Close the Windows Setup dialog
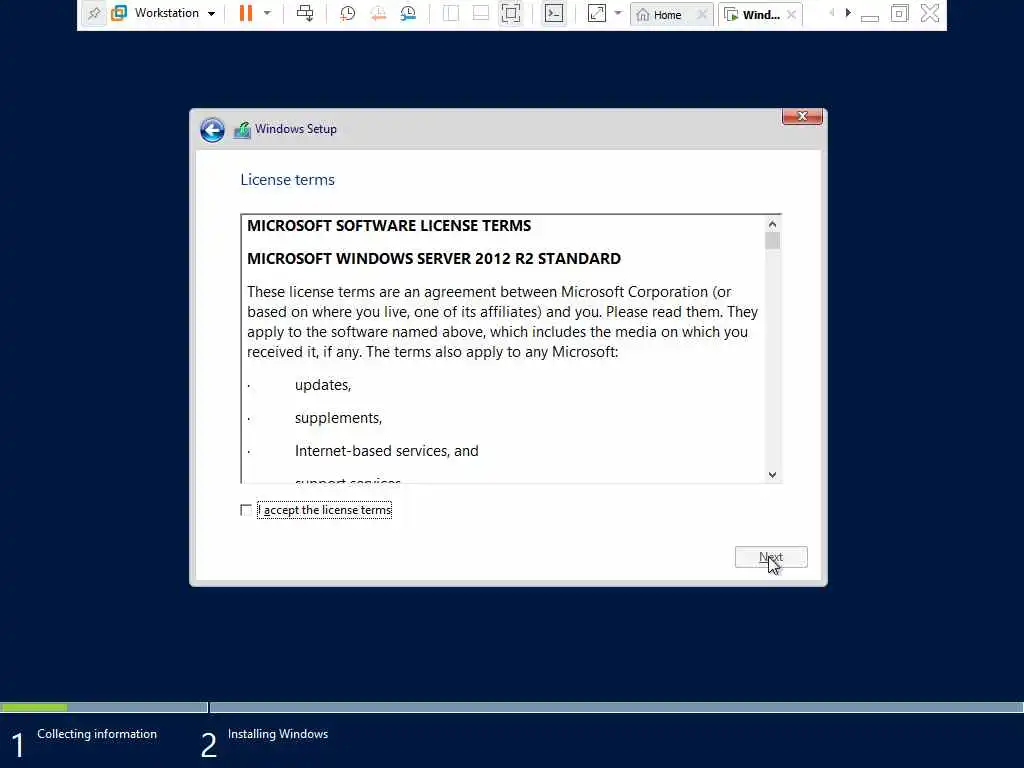The image size is (1024, 768). click(802, 116)
